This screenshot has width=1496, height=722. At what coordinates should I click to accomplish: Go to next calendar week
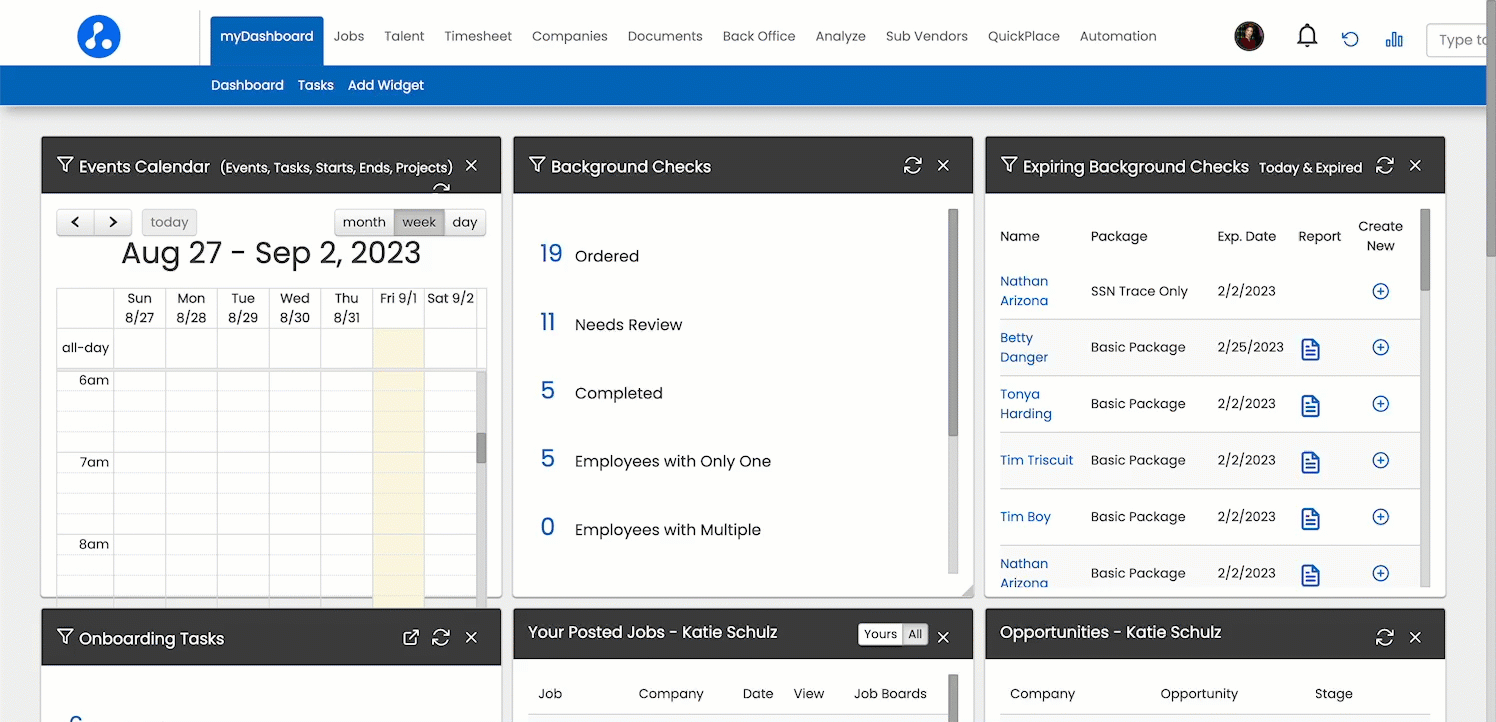pyautogui.click(x=113, y=222)
